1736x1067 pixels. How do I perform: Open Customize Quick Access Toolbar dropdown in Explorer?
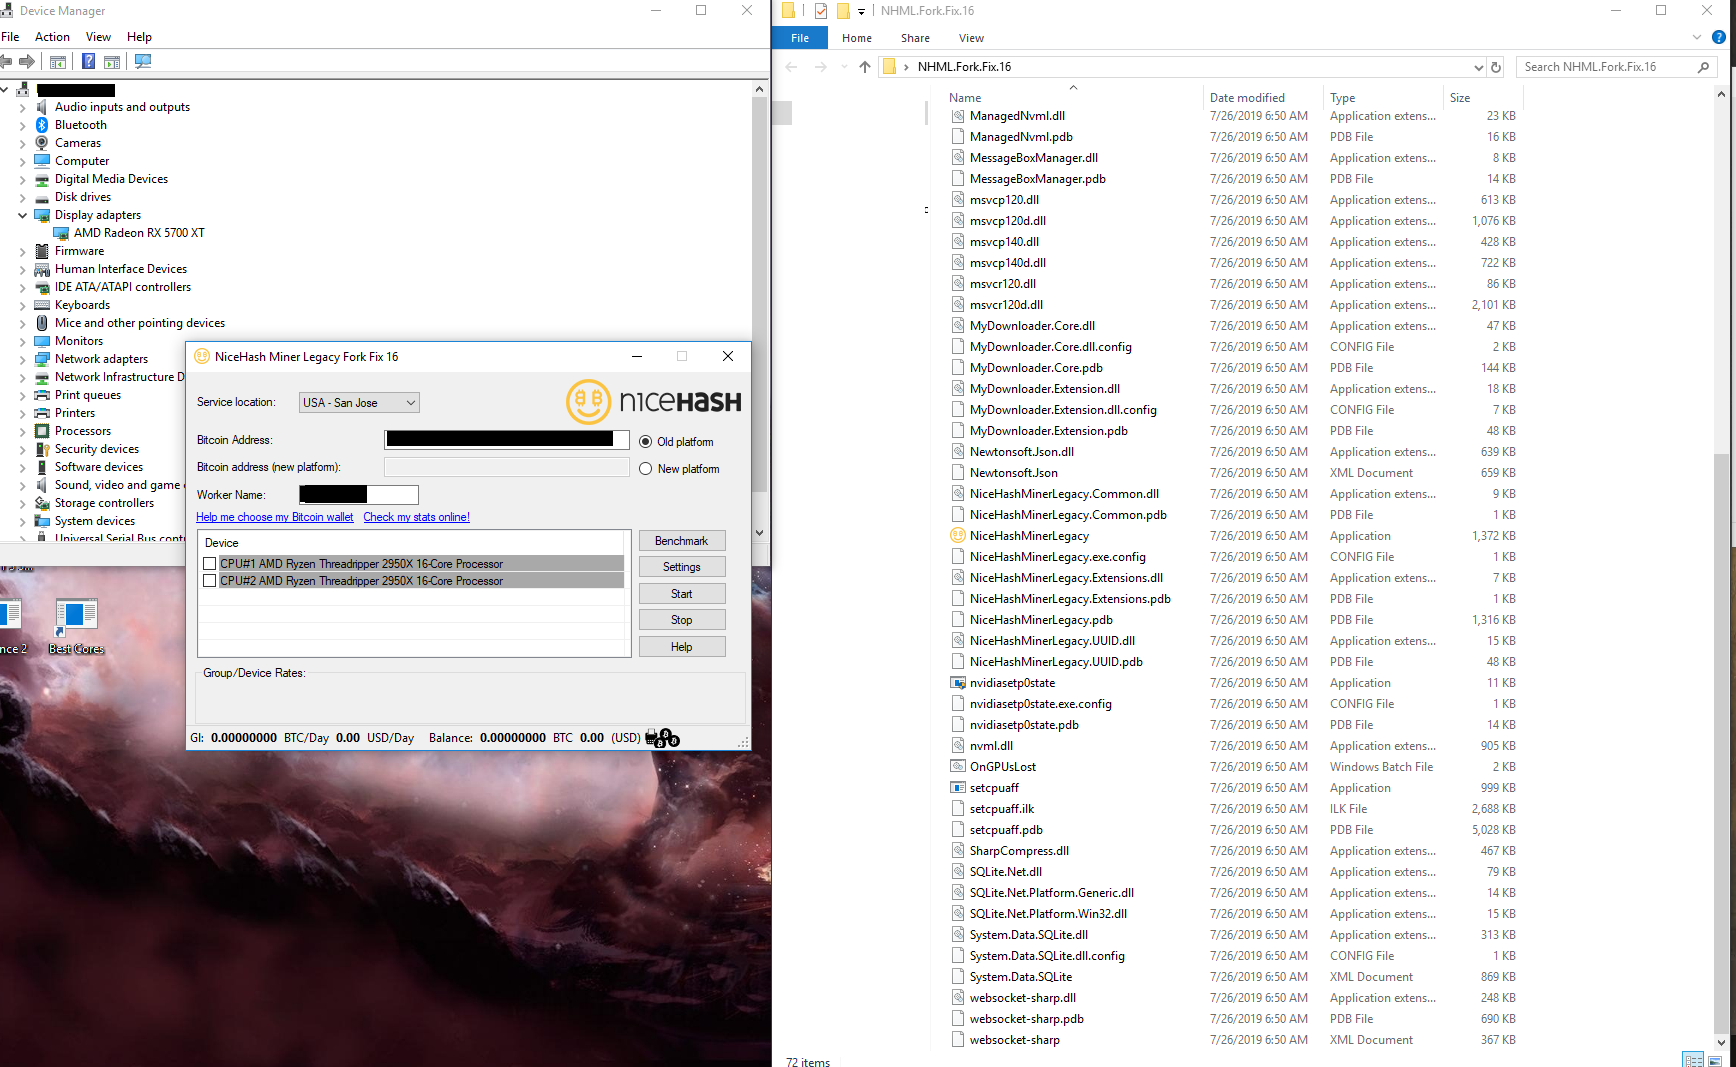(x=862, y=12)
